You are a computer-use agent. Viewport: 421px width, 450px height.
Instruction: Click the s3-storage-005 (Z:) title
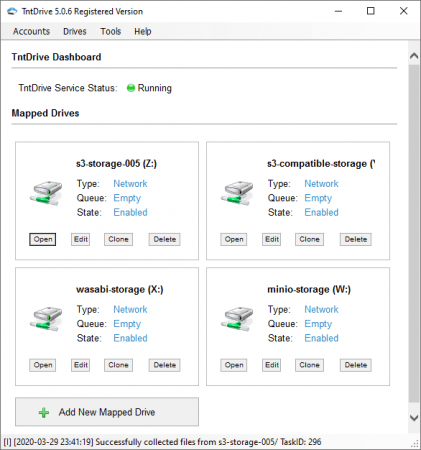tap(116, 164)
